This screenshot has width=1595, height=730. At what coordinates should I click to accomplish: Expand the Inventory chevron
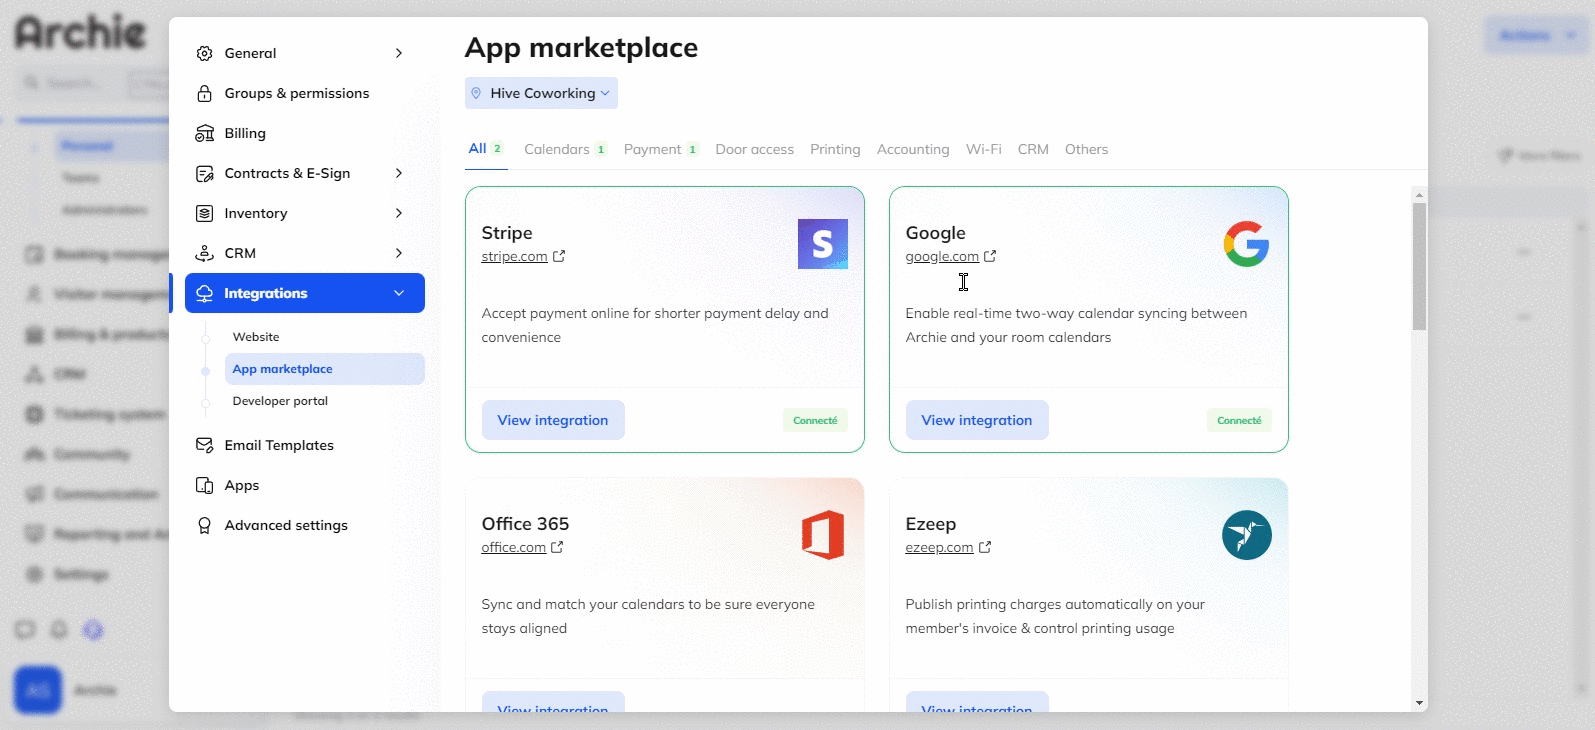[x=399, y=213]
